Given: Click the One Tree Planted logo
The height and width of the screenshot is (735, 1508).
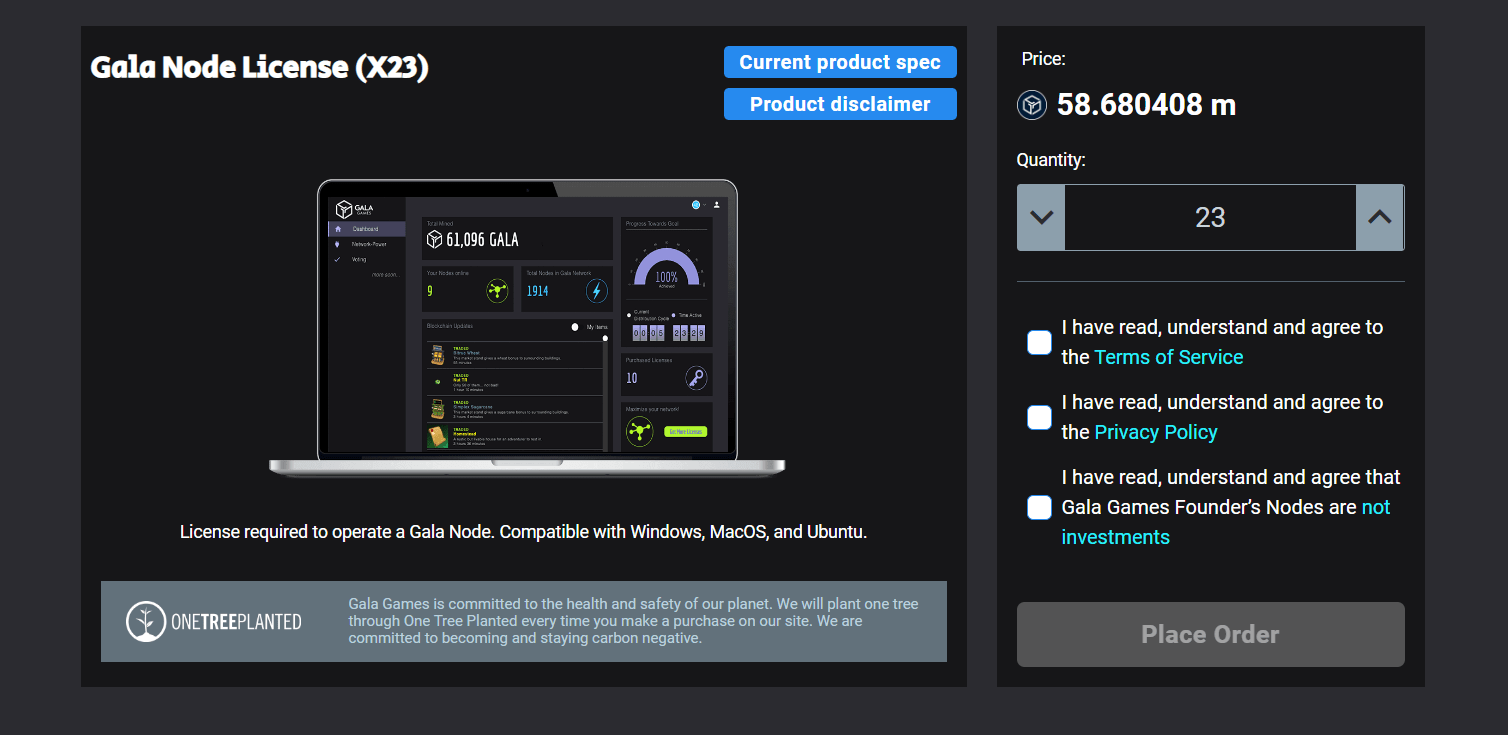Looking at the screenshot, I should 214,621.
